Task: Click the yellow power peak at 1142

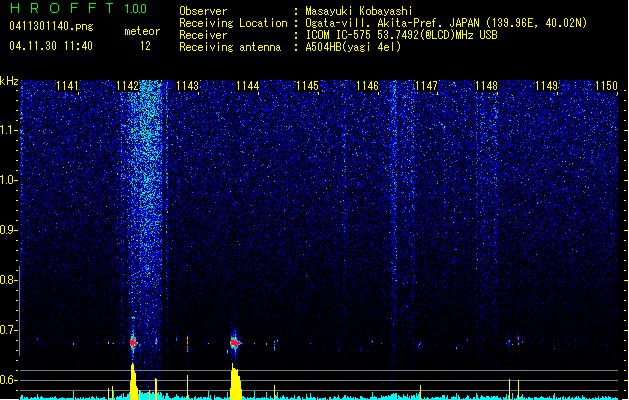Action: pyautogui.click(x=134, y=381)
